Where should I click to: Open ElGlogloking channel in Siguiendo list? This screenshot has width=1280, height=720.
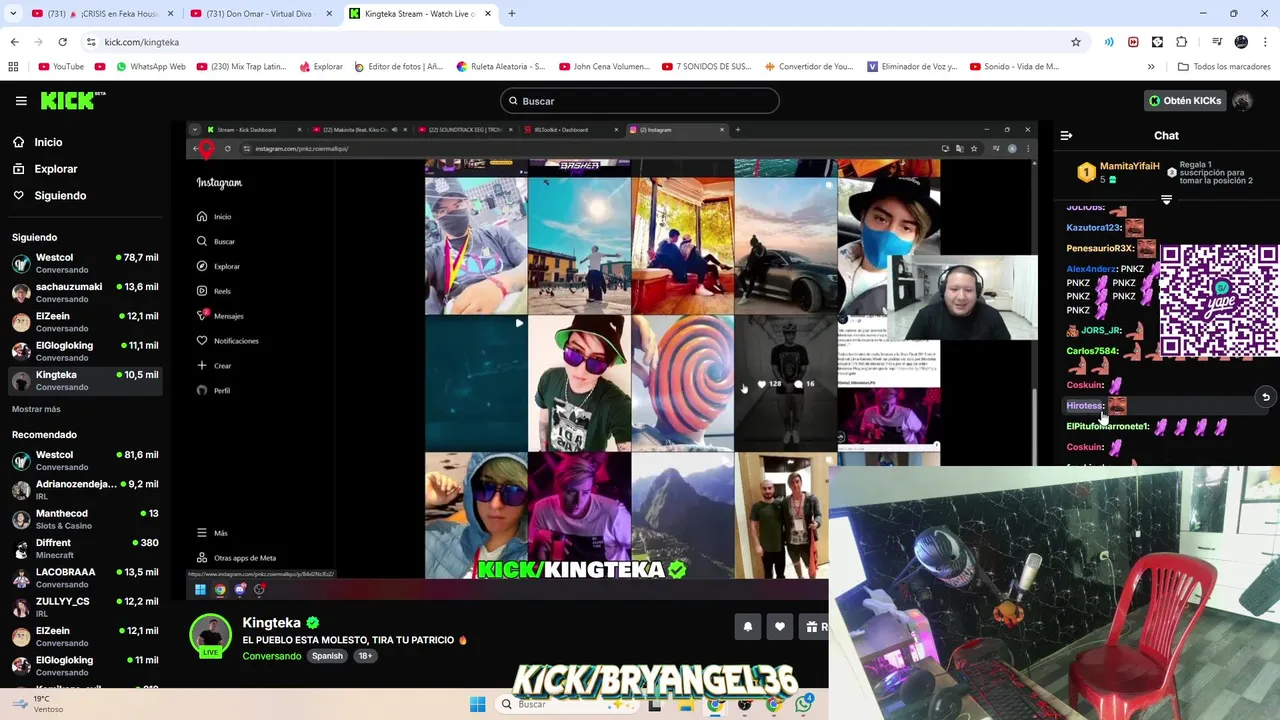pos(85,351)
